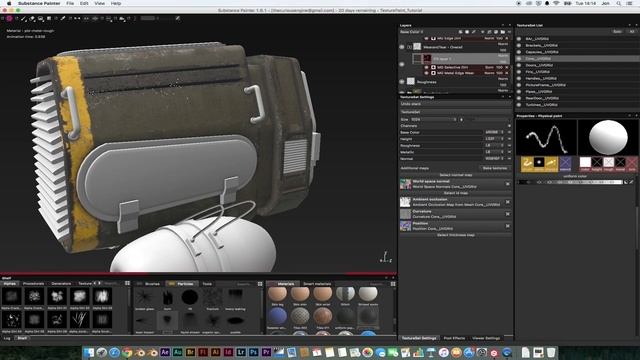640x360 pixels.
Task: Select the round black particle brush thumbnail
Action: (x=189, y=297)
